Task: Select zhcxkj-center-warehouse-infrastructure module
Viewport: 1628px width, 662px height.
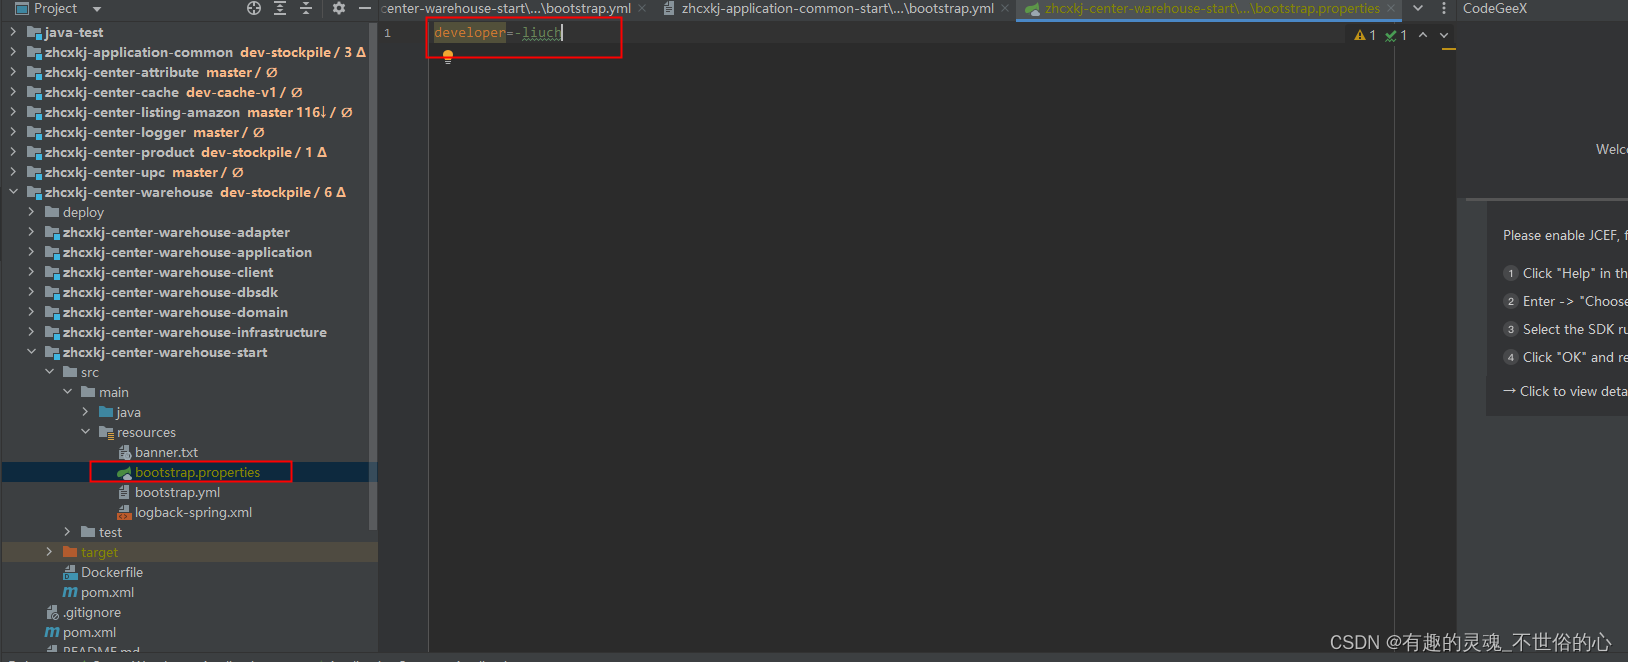Action: tap(195, 332)
